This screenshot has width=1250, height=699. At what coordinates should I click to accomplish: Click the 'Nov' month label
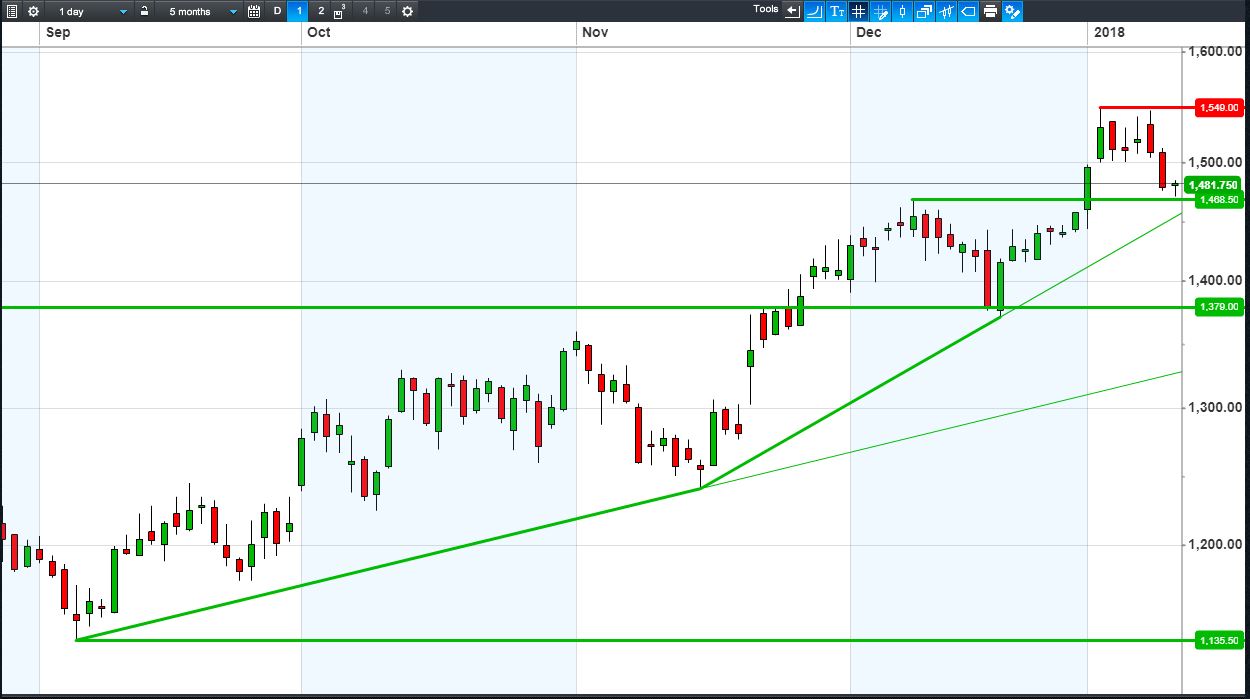tap(596, 33)
